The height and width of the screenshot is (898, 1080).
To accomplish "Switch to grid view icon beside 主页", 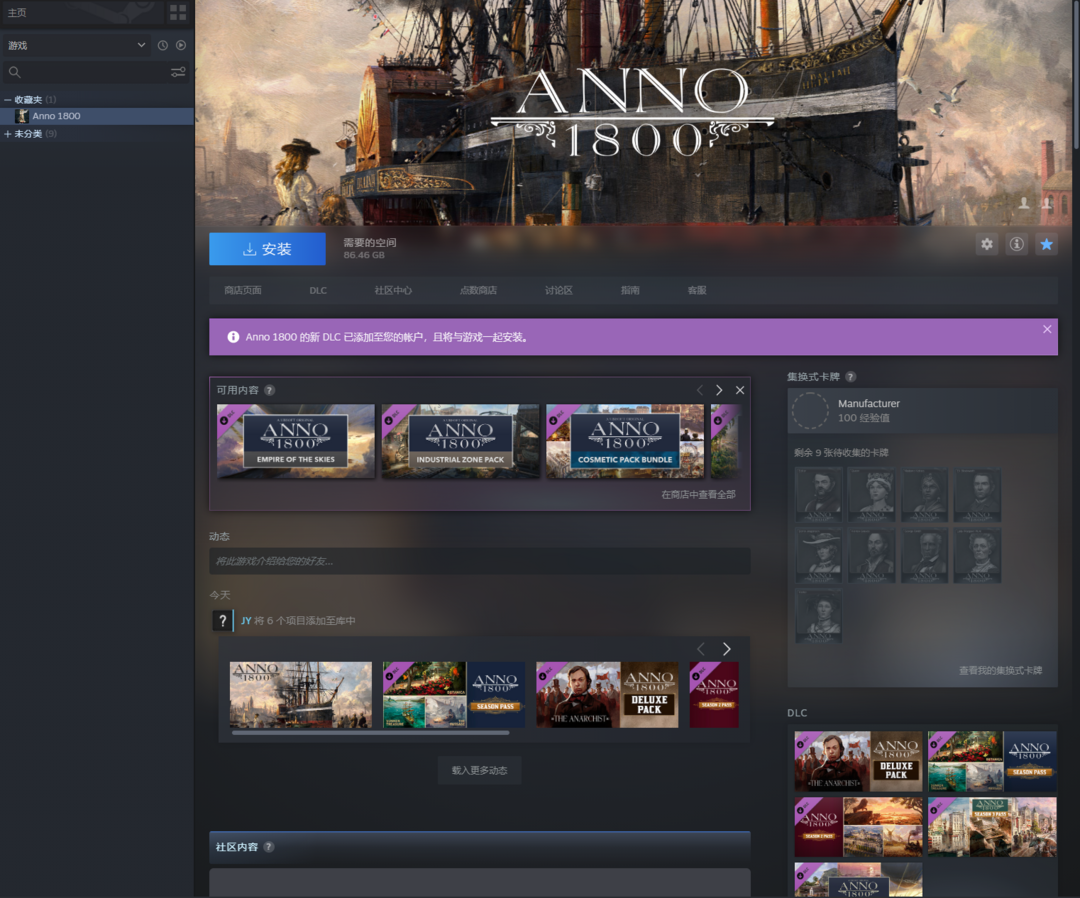I will coord(178,13).
